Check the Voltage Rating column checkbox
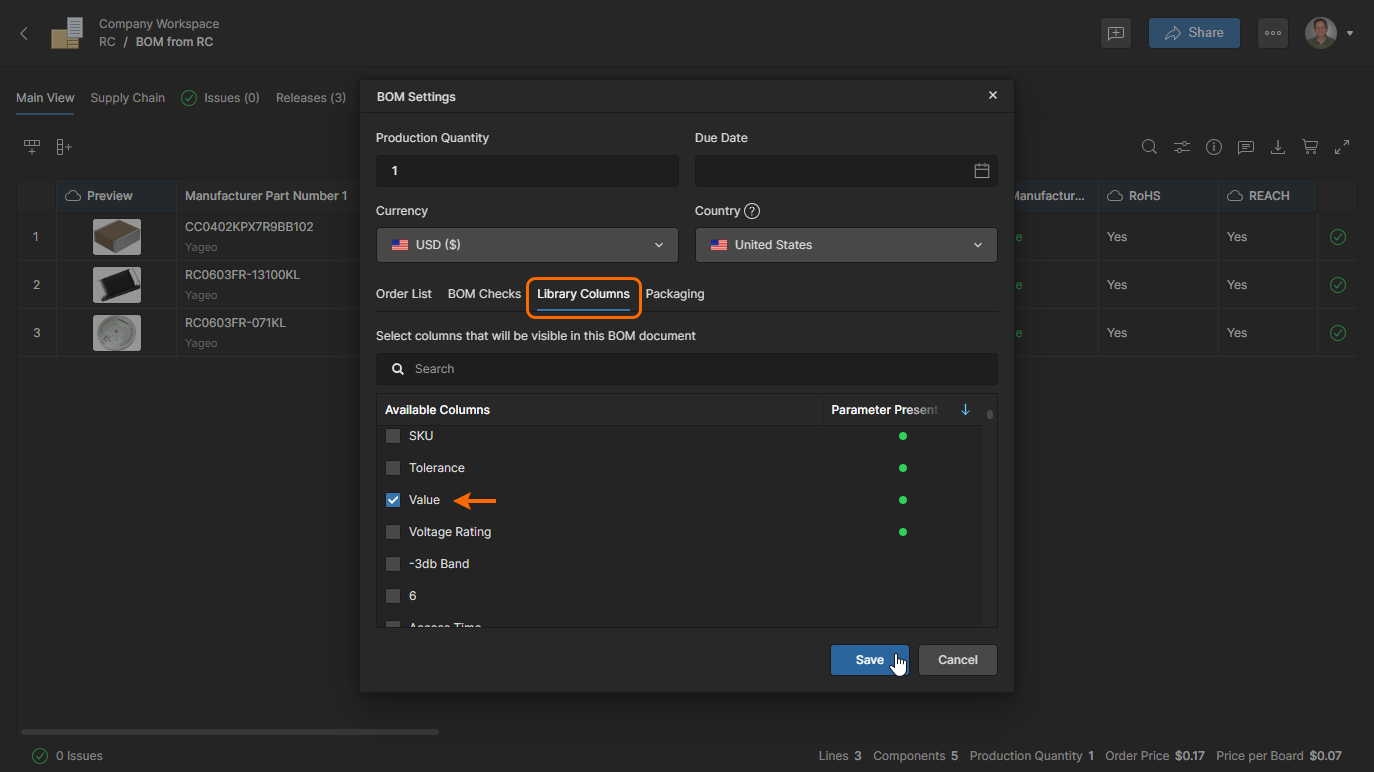1374x772 pixels. click(393, 532)
